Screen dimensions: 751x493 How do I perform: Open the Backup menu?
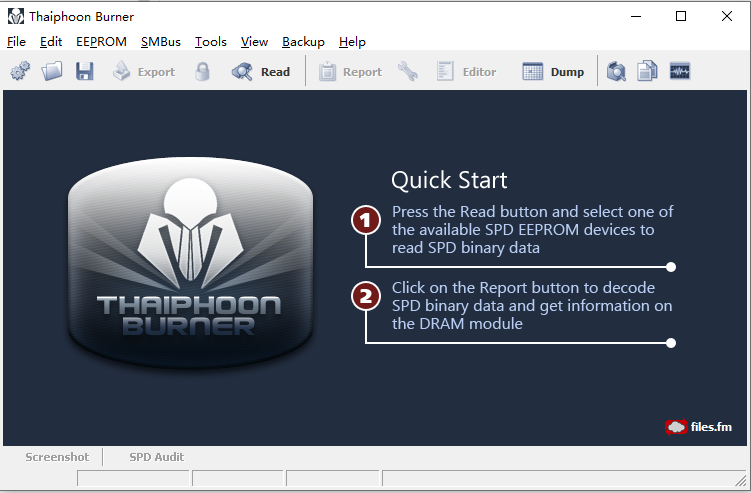pos(303,42)
